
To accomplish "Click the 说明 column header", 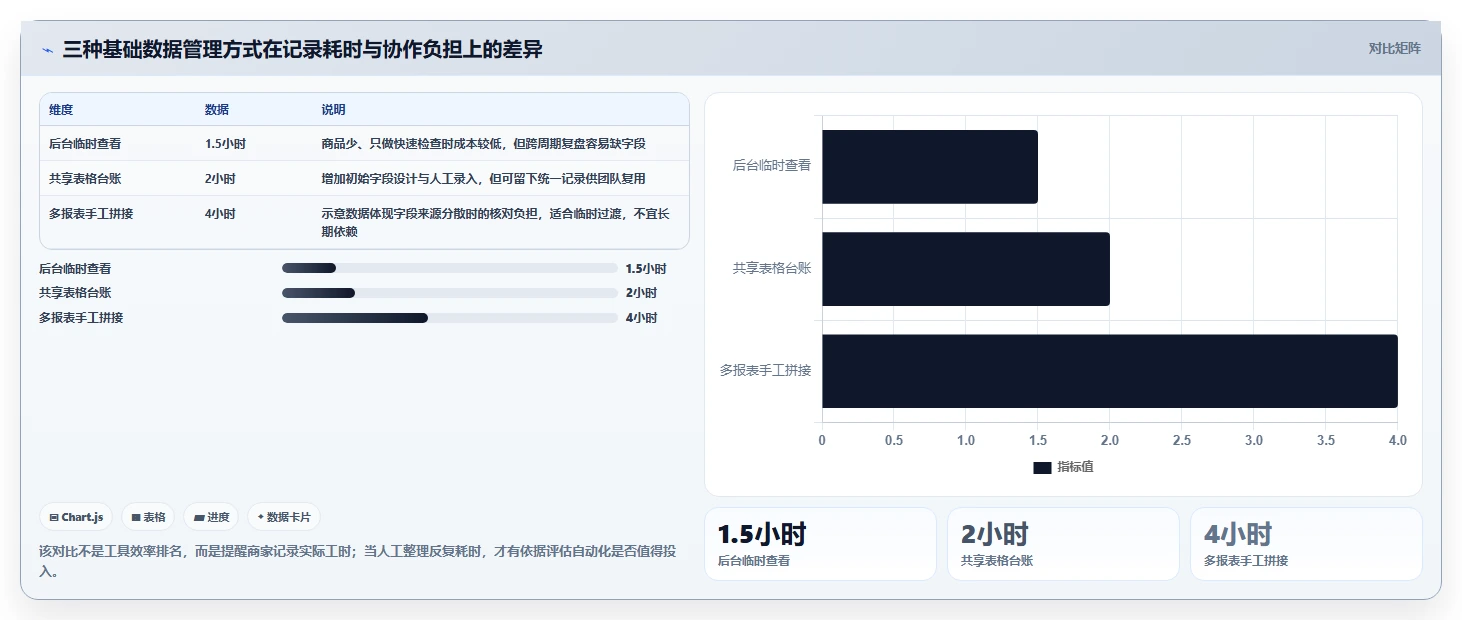I will click(x=333, y=110).
